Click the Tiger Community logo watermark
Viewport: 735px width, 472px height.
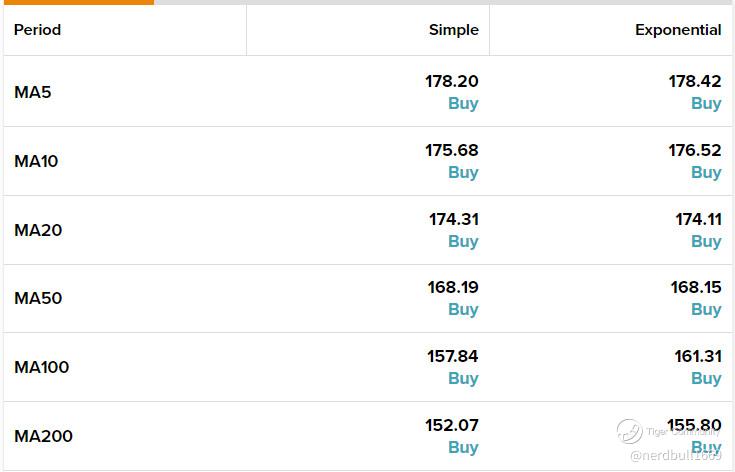pyautogui.click(x=629, y=431)
